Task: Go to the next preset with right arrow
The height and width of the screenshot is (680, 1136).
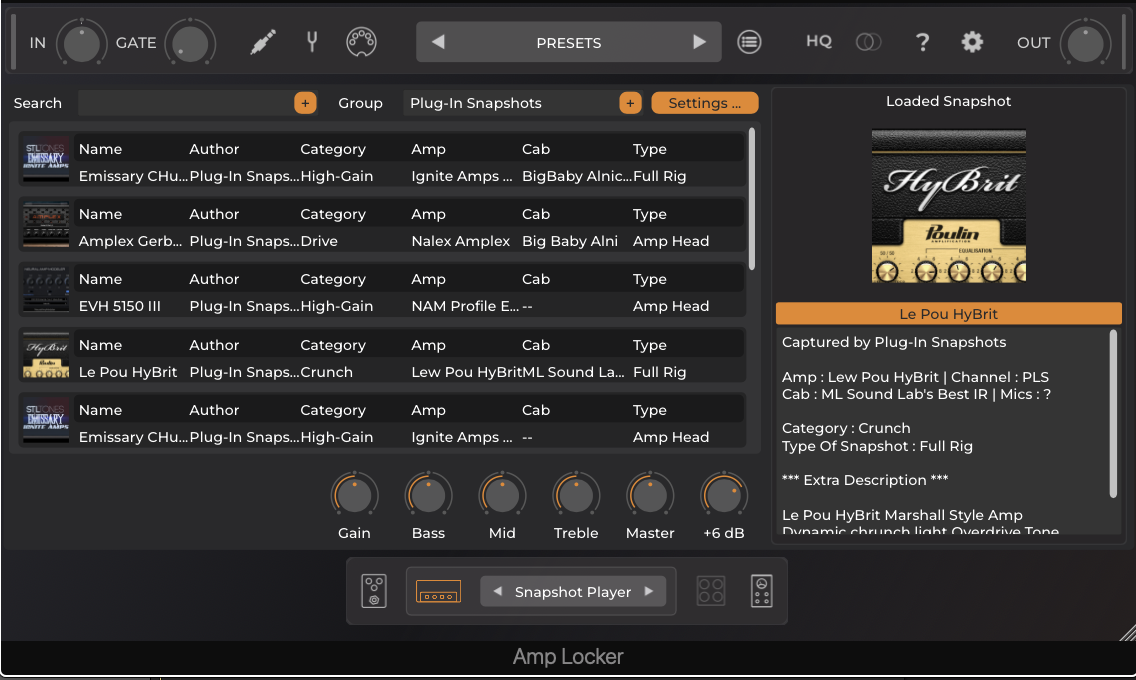Action: pos(699,42)
